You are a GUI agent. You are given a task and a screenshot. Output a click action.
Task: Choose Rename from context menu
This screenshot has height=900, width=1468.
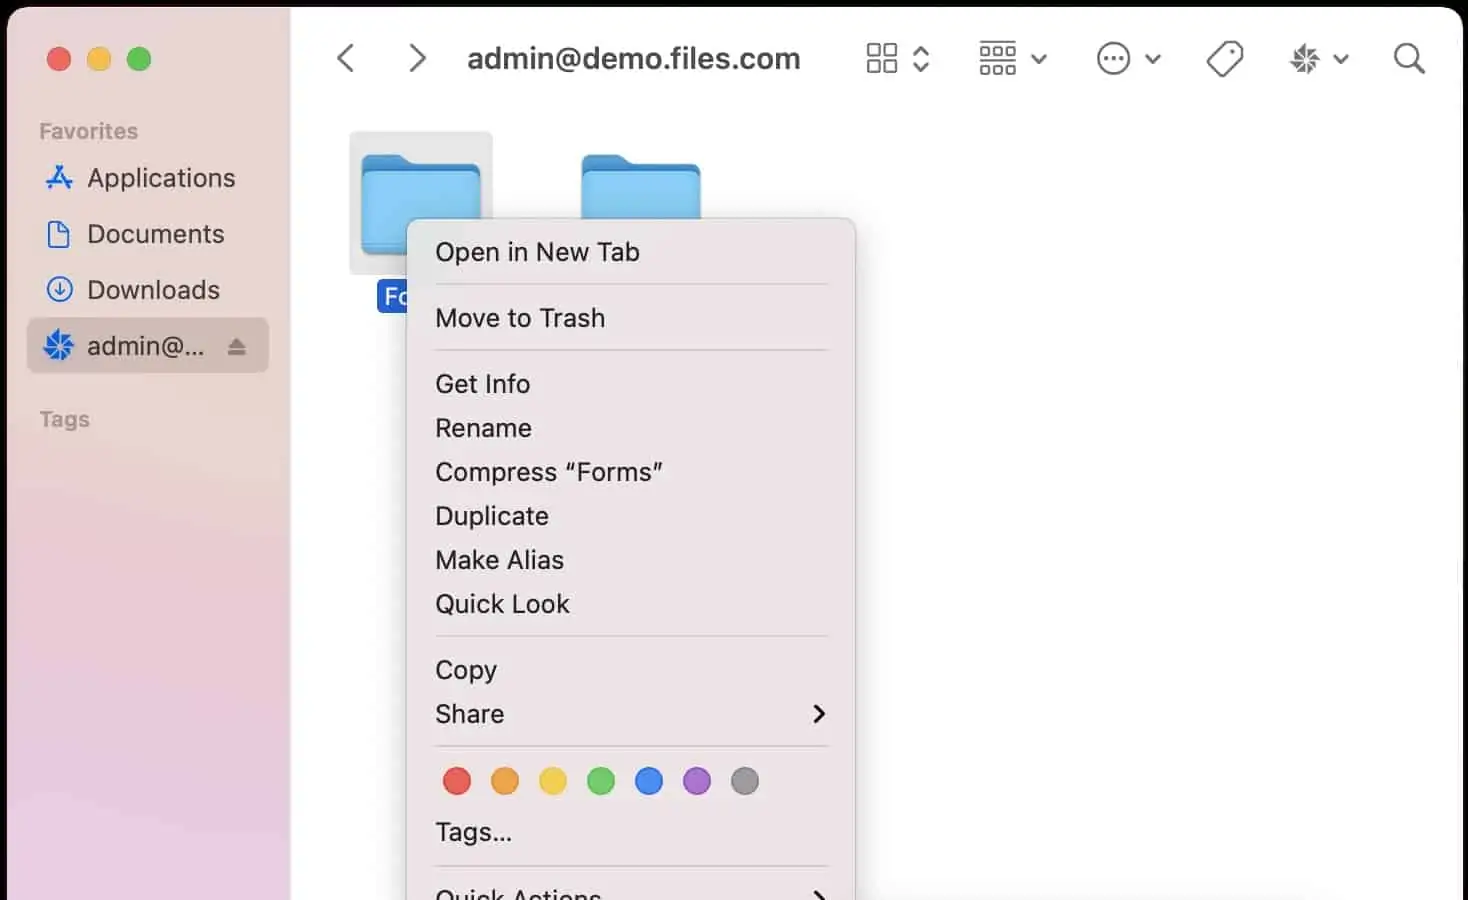[631, 428]
